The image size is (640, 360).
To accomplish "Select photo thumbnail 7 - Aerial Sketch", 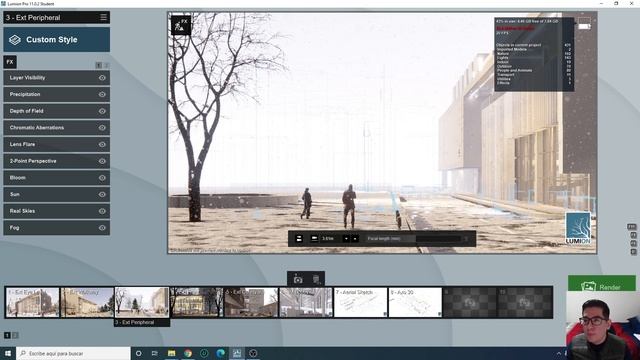I will pos(361,302).
